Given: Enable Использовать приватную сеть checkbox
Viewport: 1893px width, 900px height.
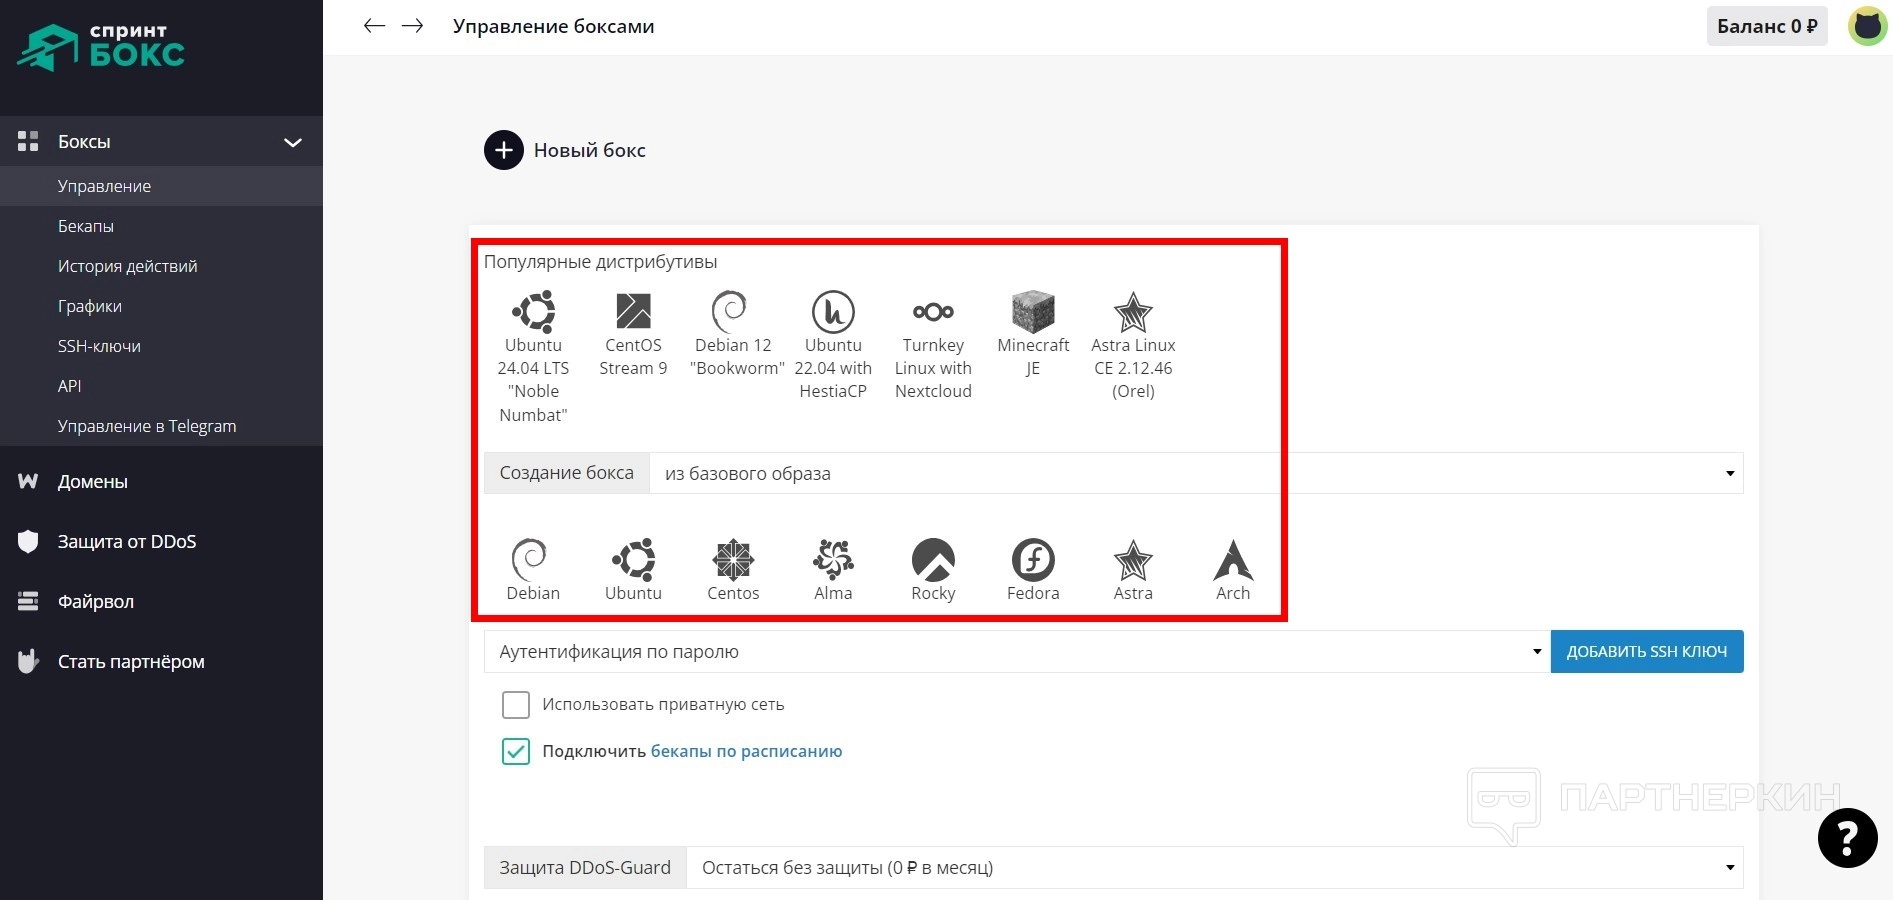Looking at the screenshot, I should coord(516,705).
